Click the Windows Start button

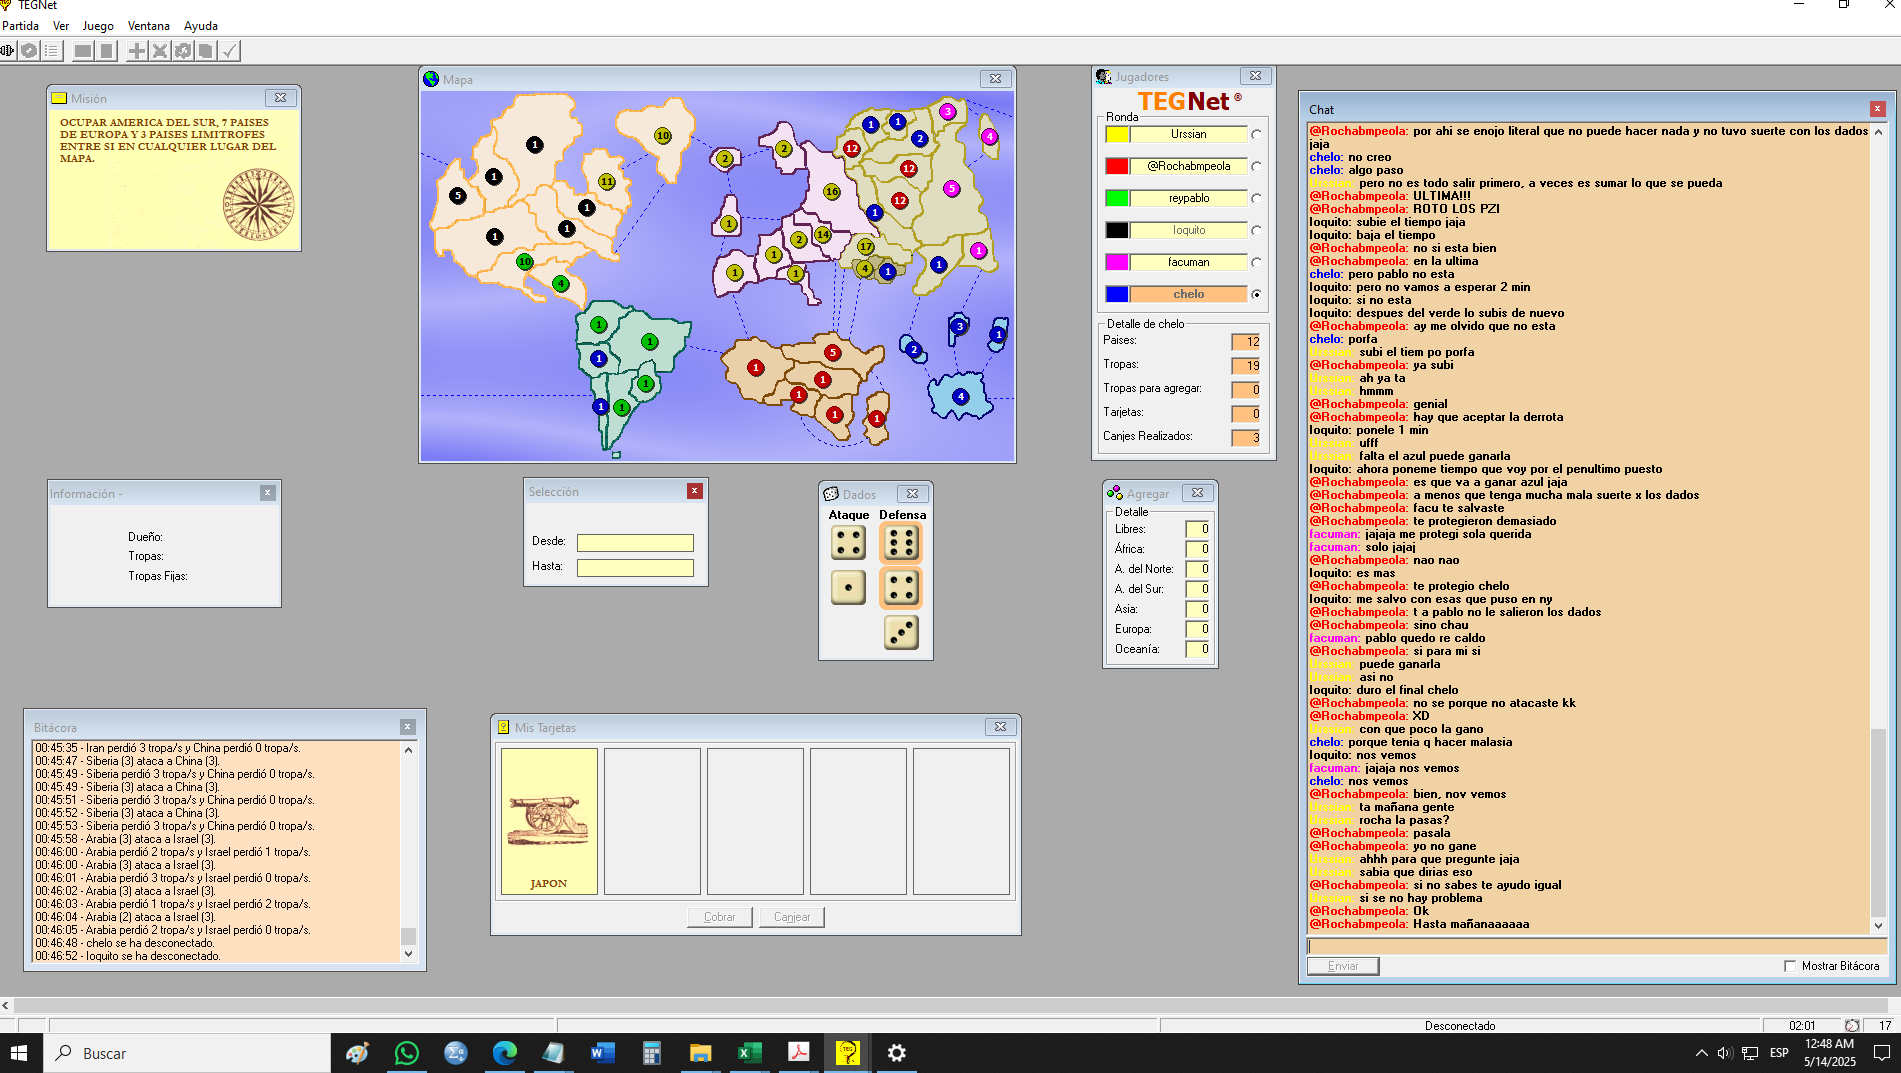point(19,1053)
